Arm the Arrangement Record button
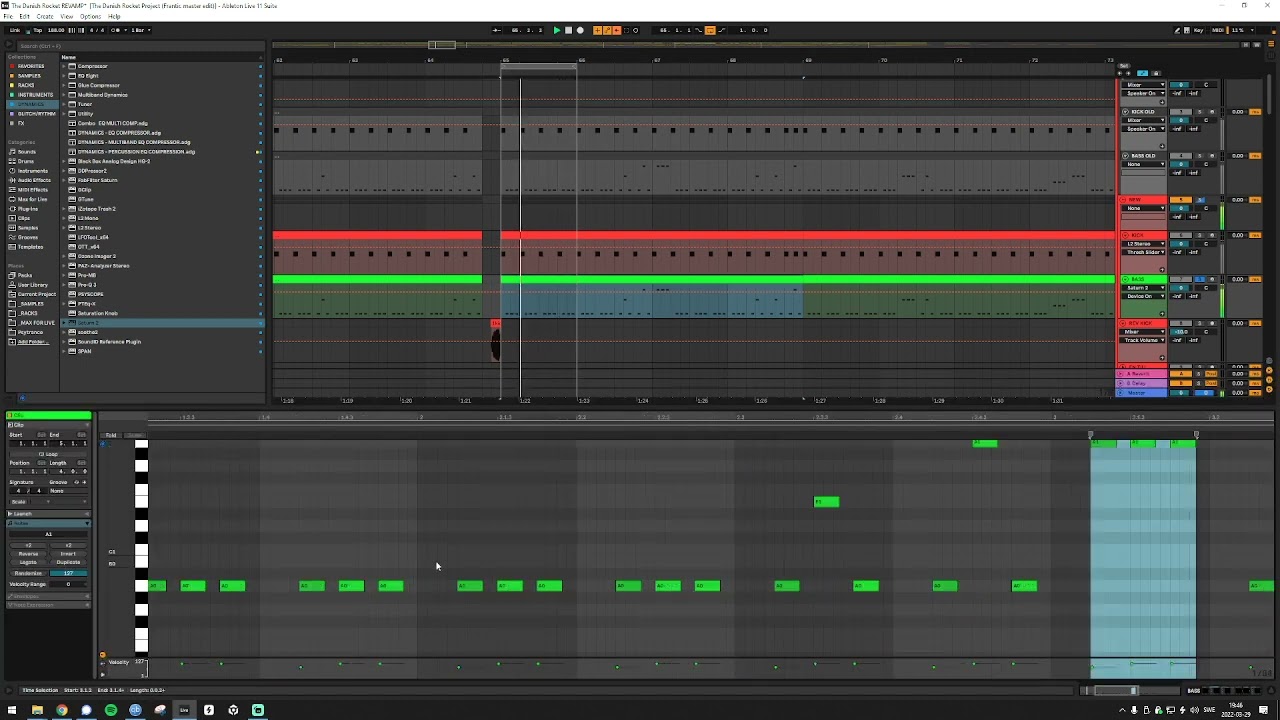 pyautogui.click(x=580, y=30)
